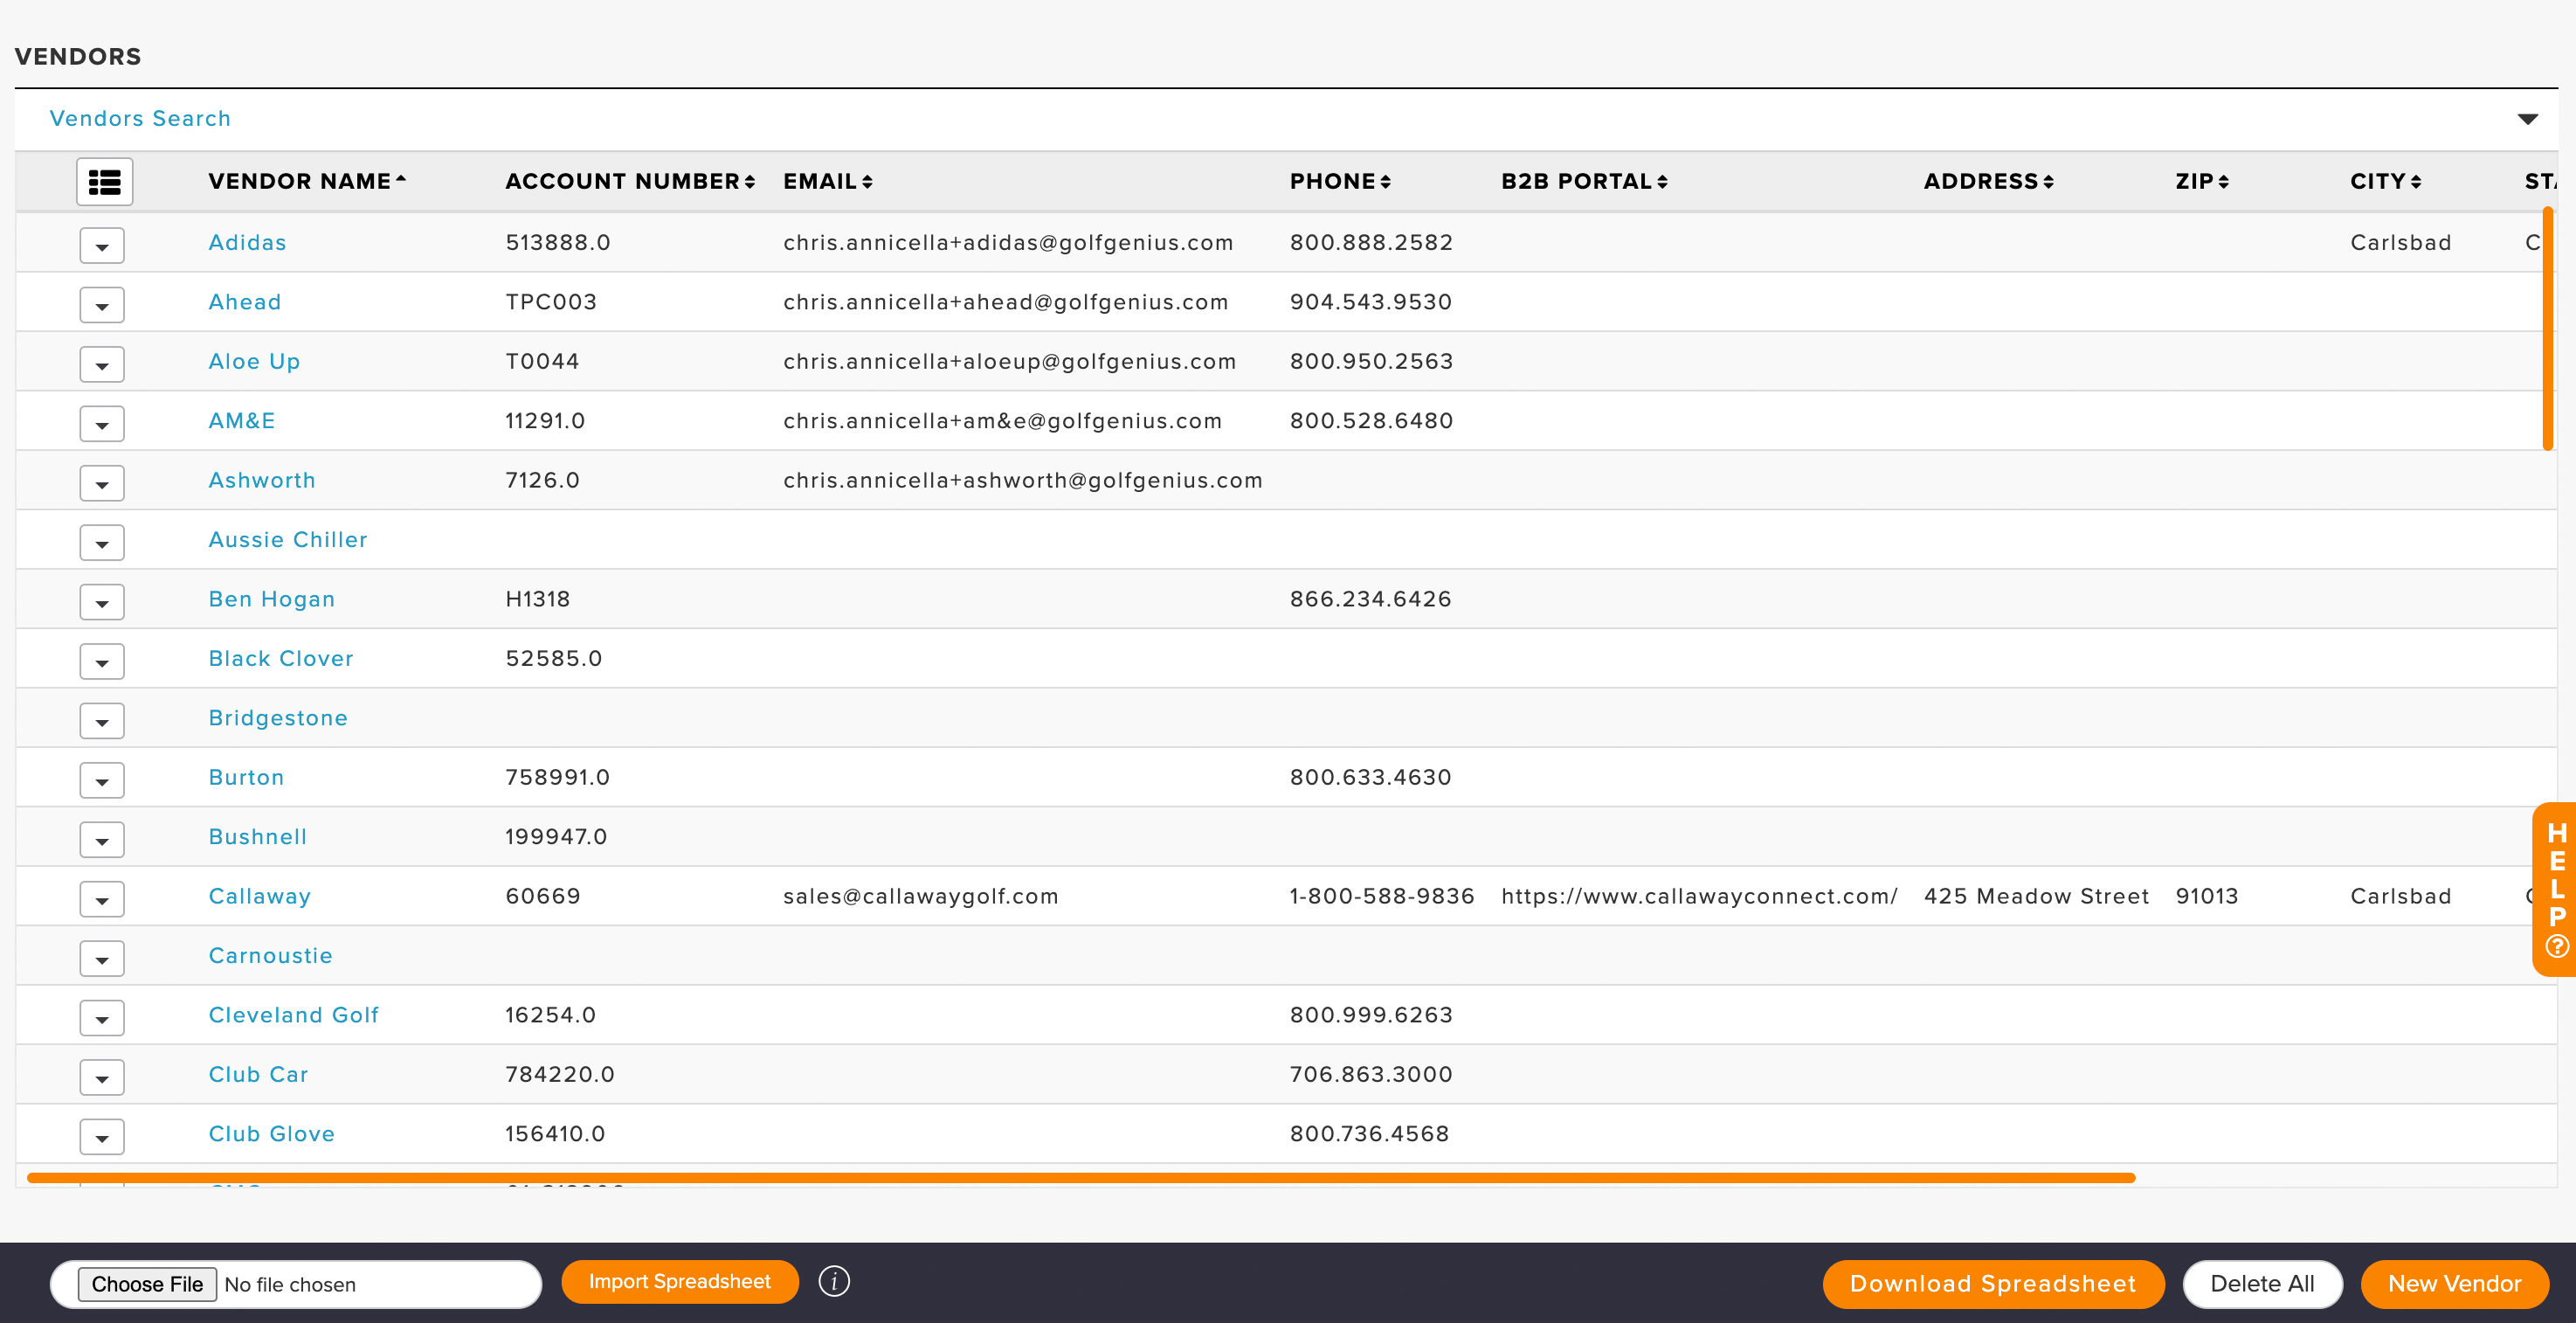Open the Burton vendor link

pos(246,777)
